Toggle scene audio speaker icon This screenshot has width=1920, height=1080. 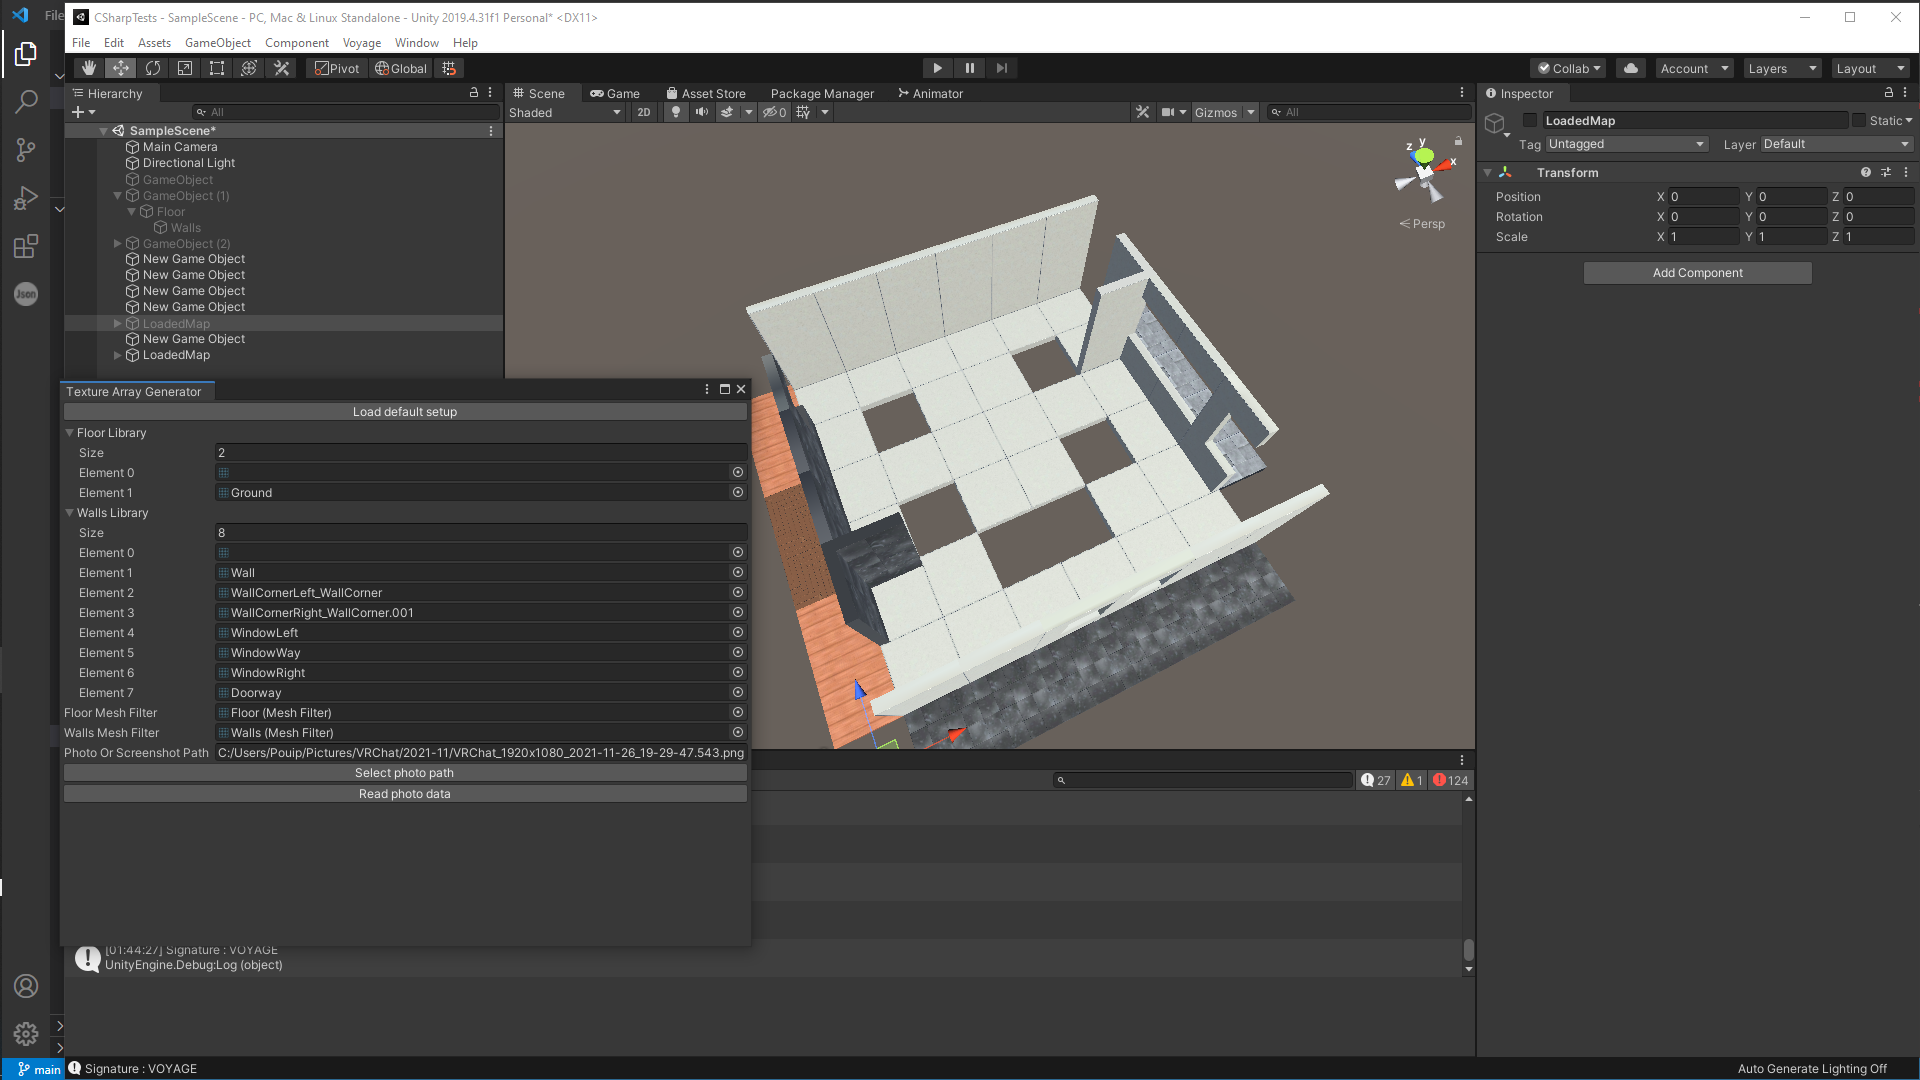[702, 112]
